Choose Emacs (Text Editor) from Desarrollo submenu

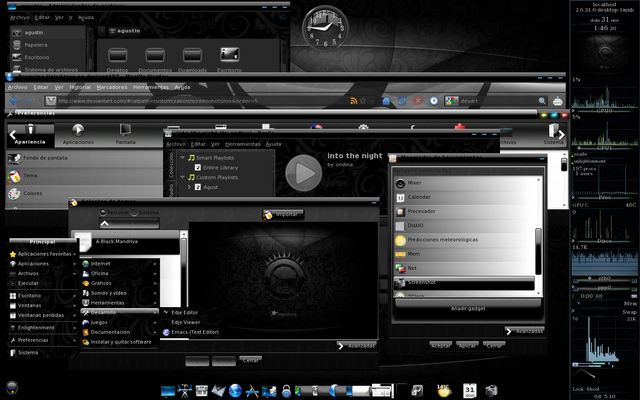(x=191, y=332)
